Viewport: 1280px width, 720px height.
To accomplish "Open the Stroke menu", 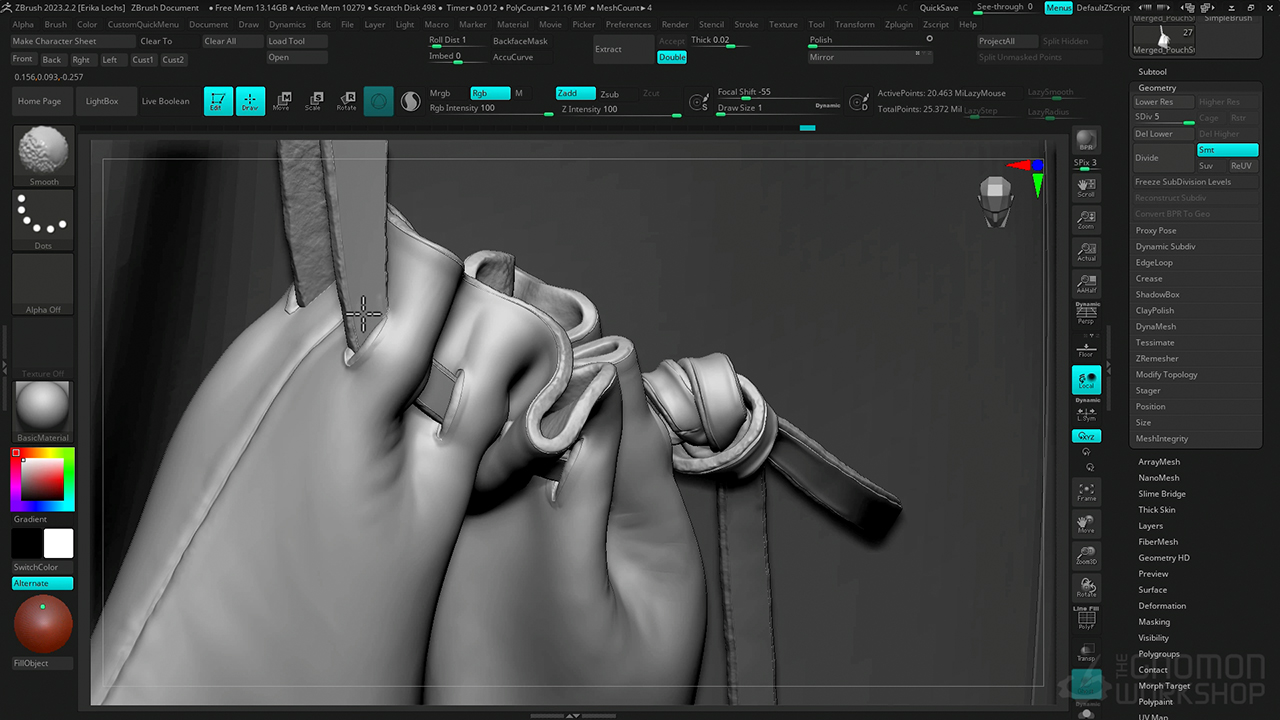I will click(746, 24).
